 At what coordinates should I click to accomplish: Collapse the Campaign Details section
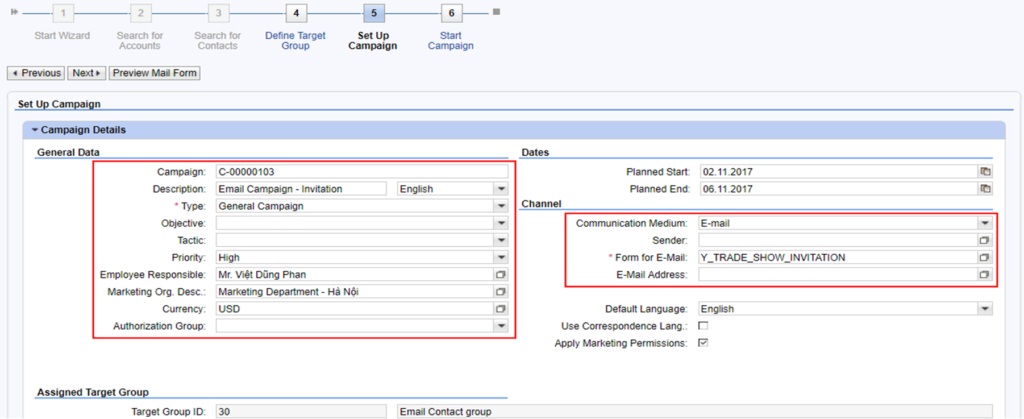pos(35,130)
